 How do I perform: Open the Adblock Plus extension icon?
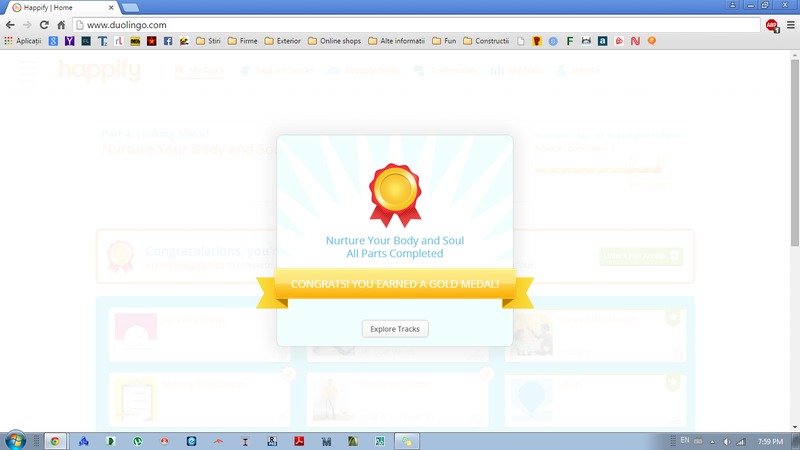(772, 25)
